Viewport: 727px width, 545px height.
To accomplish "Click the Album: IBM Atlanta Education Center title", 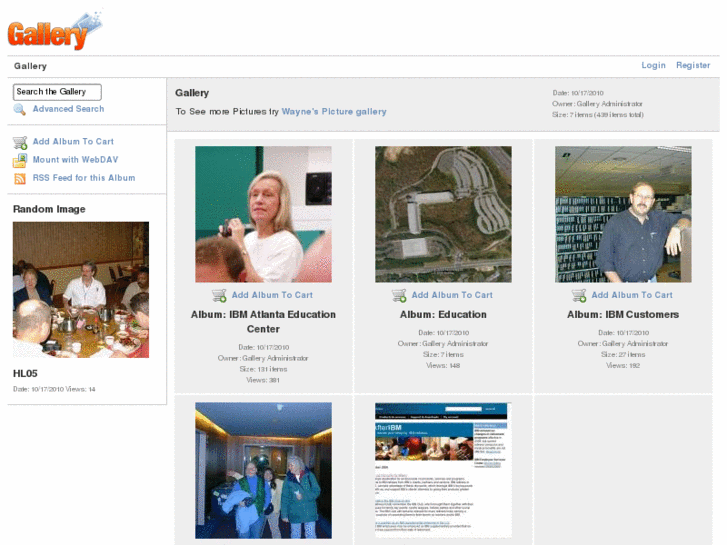I will 263,321.
